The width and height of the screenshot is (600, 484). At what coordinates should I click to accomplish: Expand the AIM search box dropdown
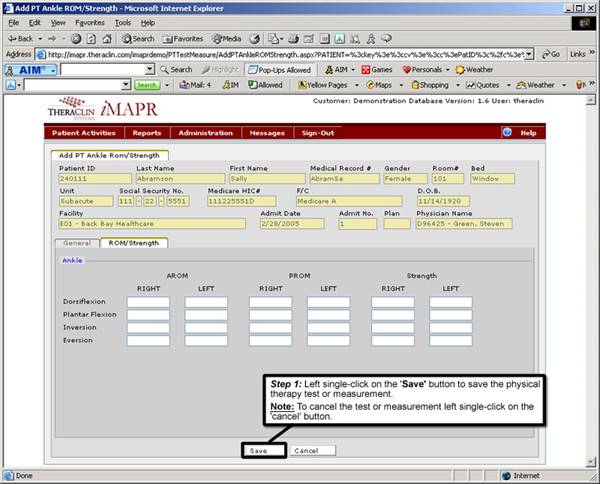[x=150, y=69]
